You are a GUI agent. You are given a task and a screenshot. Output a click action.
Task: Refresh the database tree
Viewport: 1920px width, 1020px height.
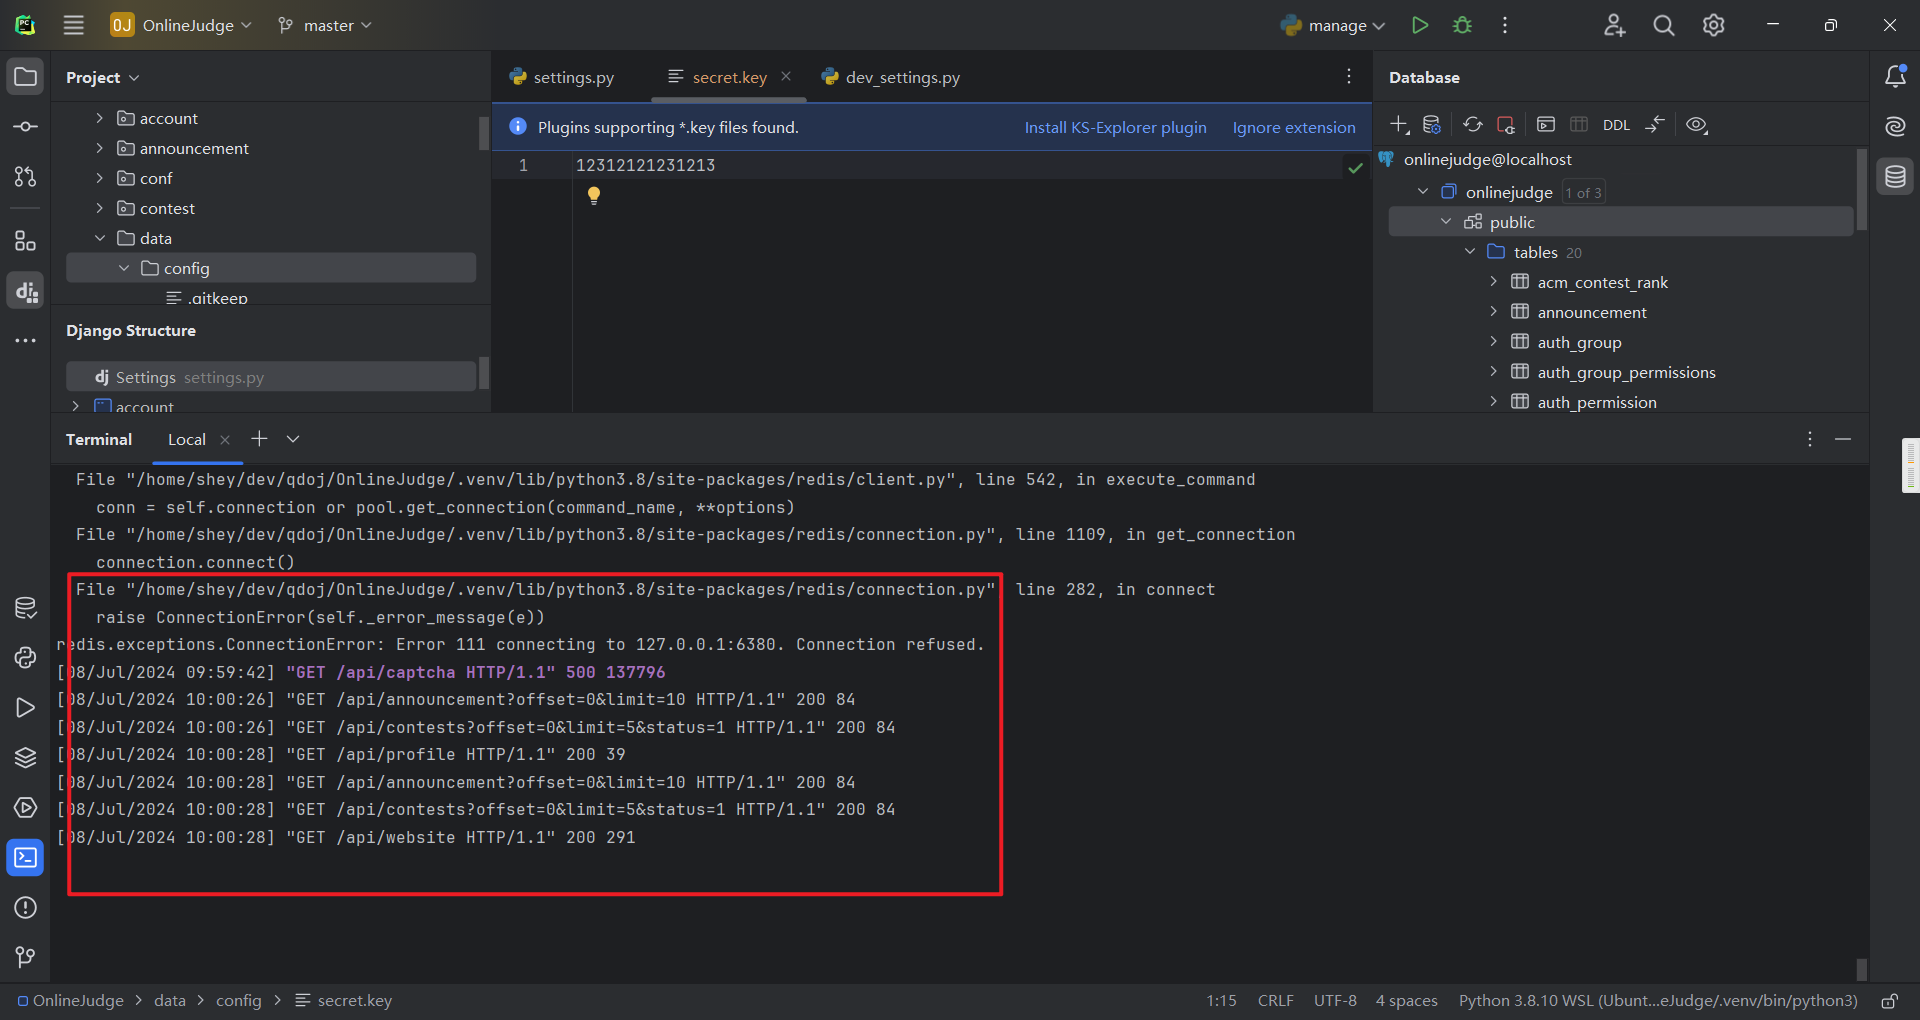pyautogui.click(x=1473, y=125)
